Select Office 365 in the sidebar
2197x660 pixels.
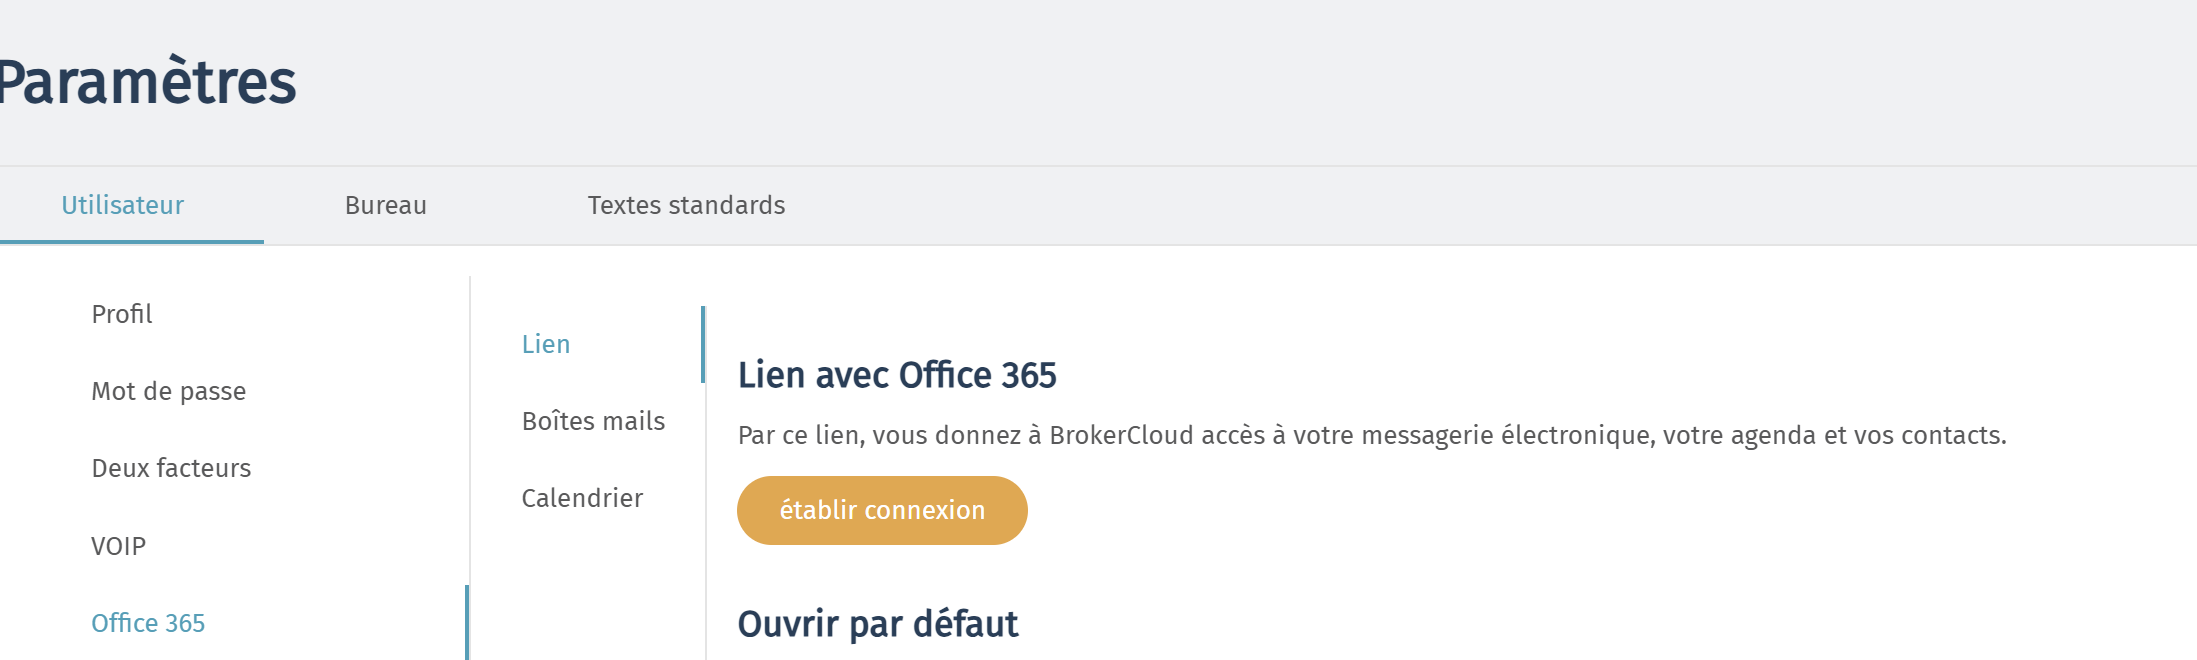pyautogui.click(x=148, y=623)
